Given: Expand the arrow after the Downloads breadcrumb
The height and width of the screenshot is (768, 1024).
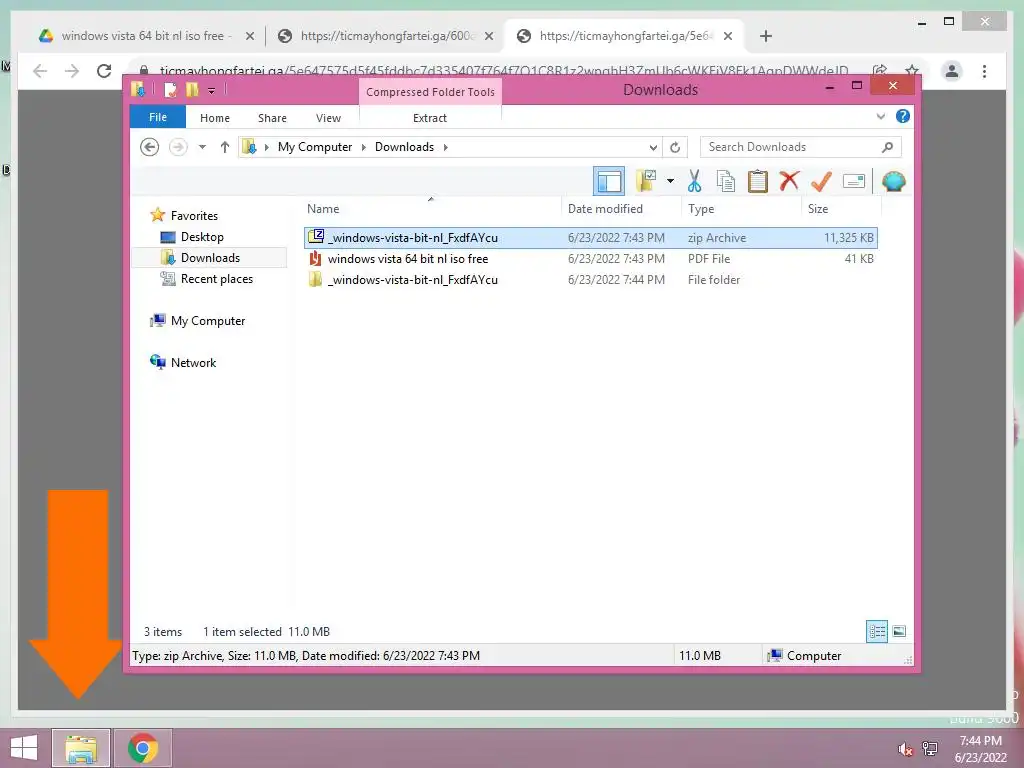Looking at the screenshot, I should tap(445, 147).
